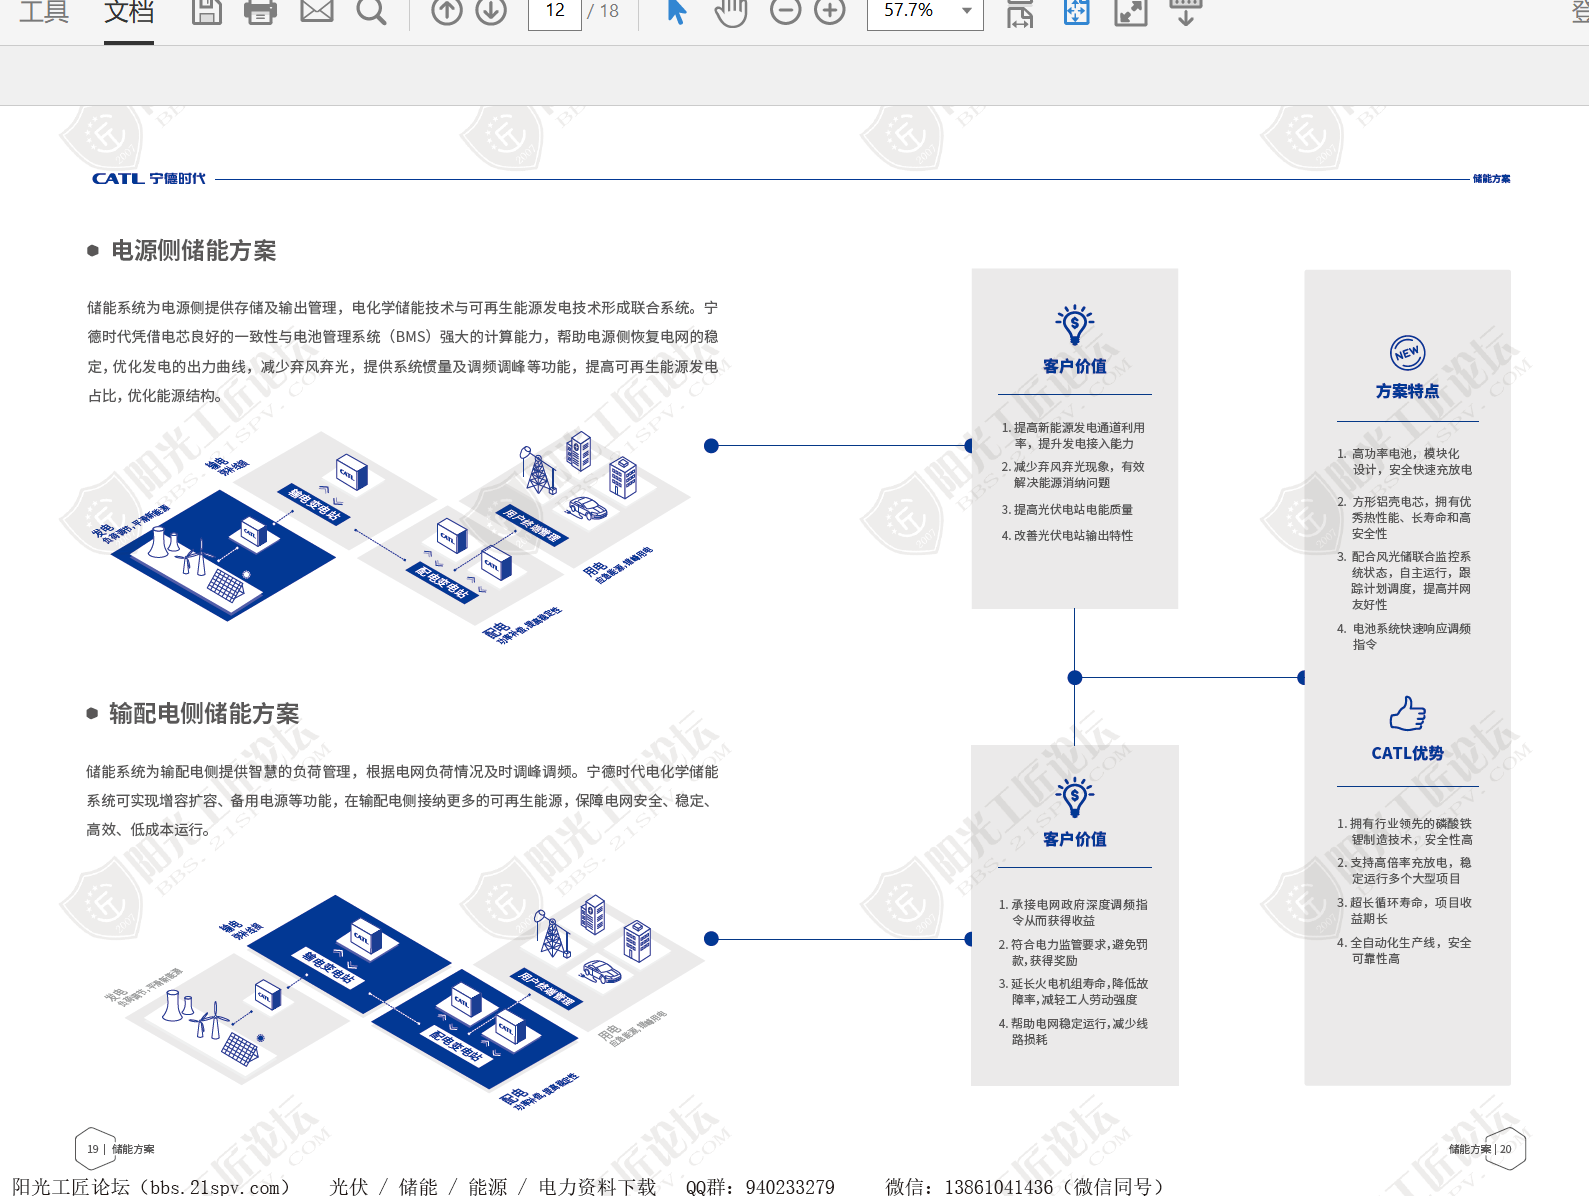The height and width of the screenshot is (1196, 1589).
Task: Zoom out with the minus icon
Action: pyautogui.click(x=785, y=12)
